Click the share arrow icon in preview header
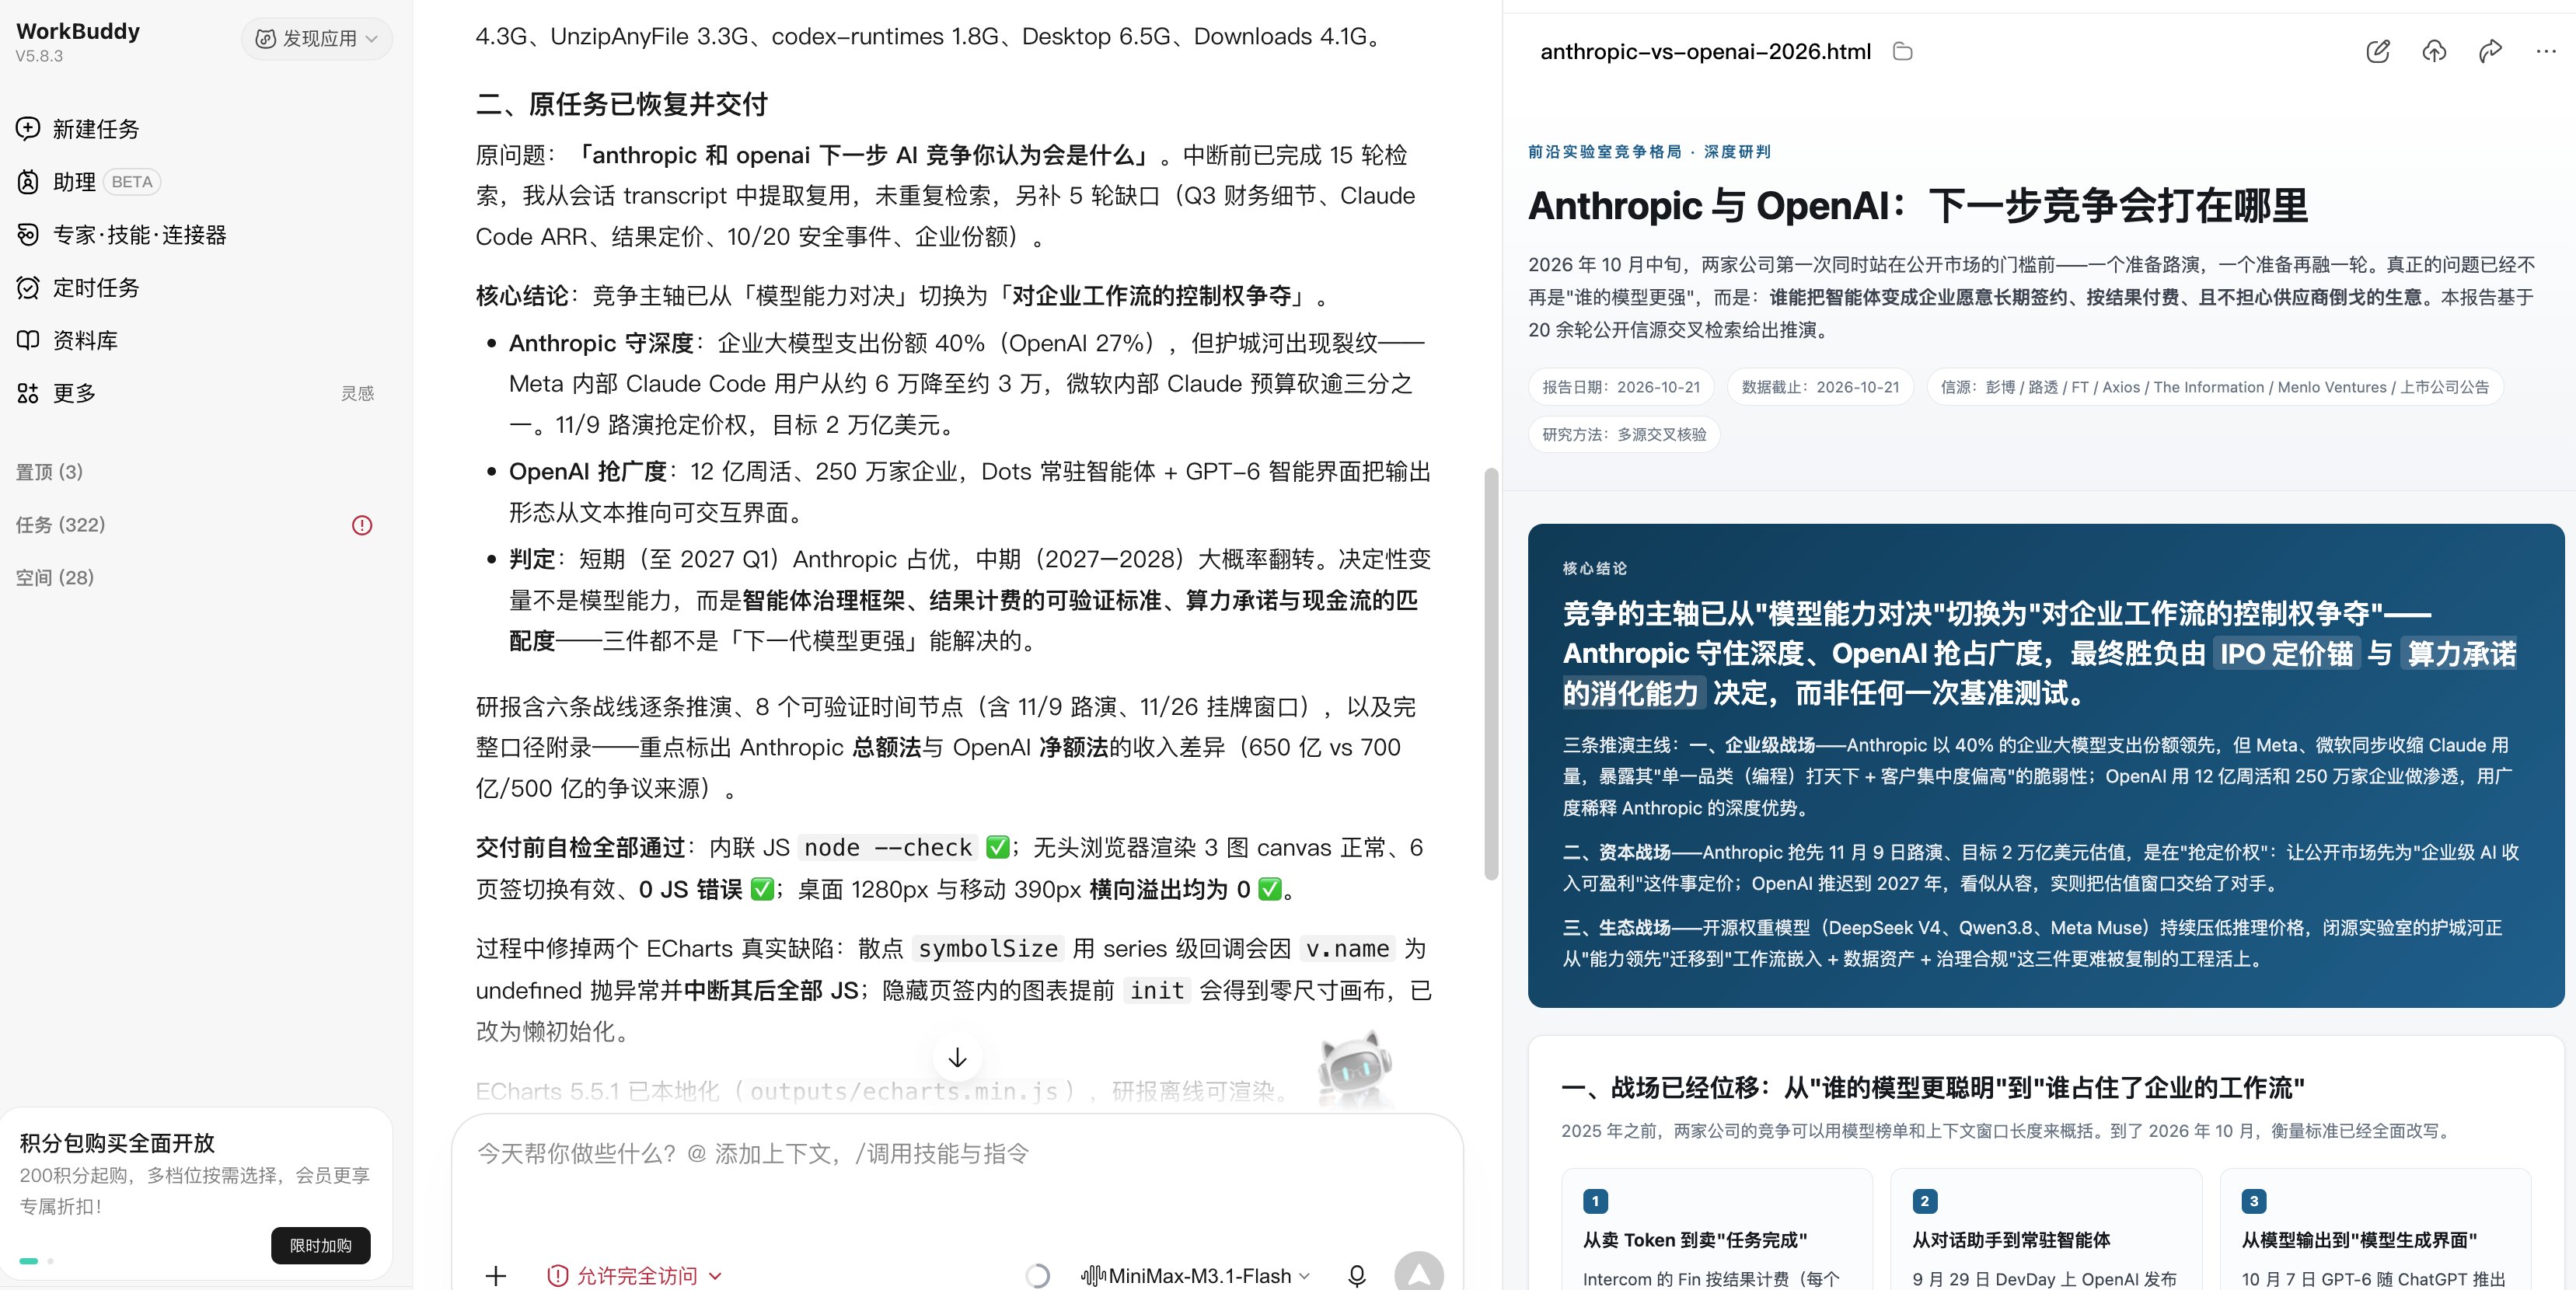Image resolution: width=2576 pixels, height=1290 pixels. coord(2490,51)
